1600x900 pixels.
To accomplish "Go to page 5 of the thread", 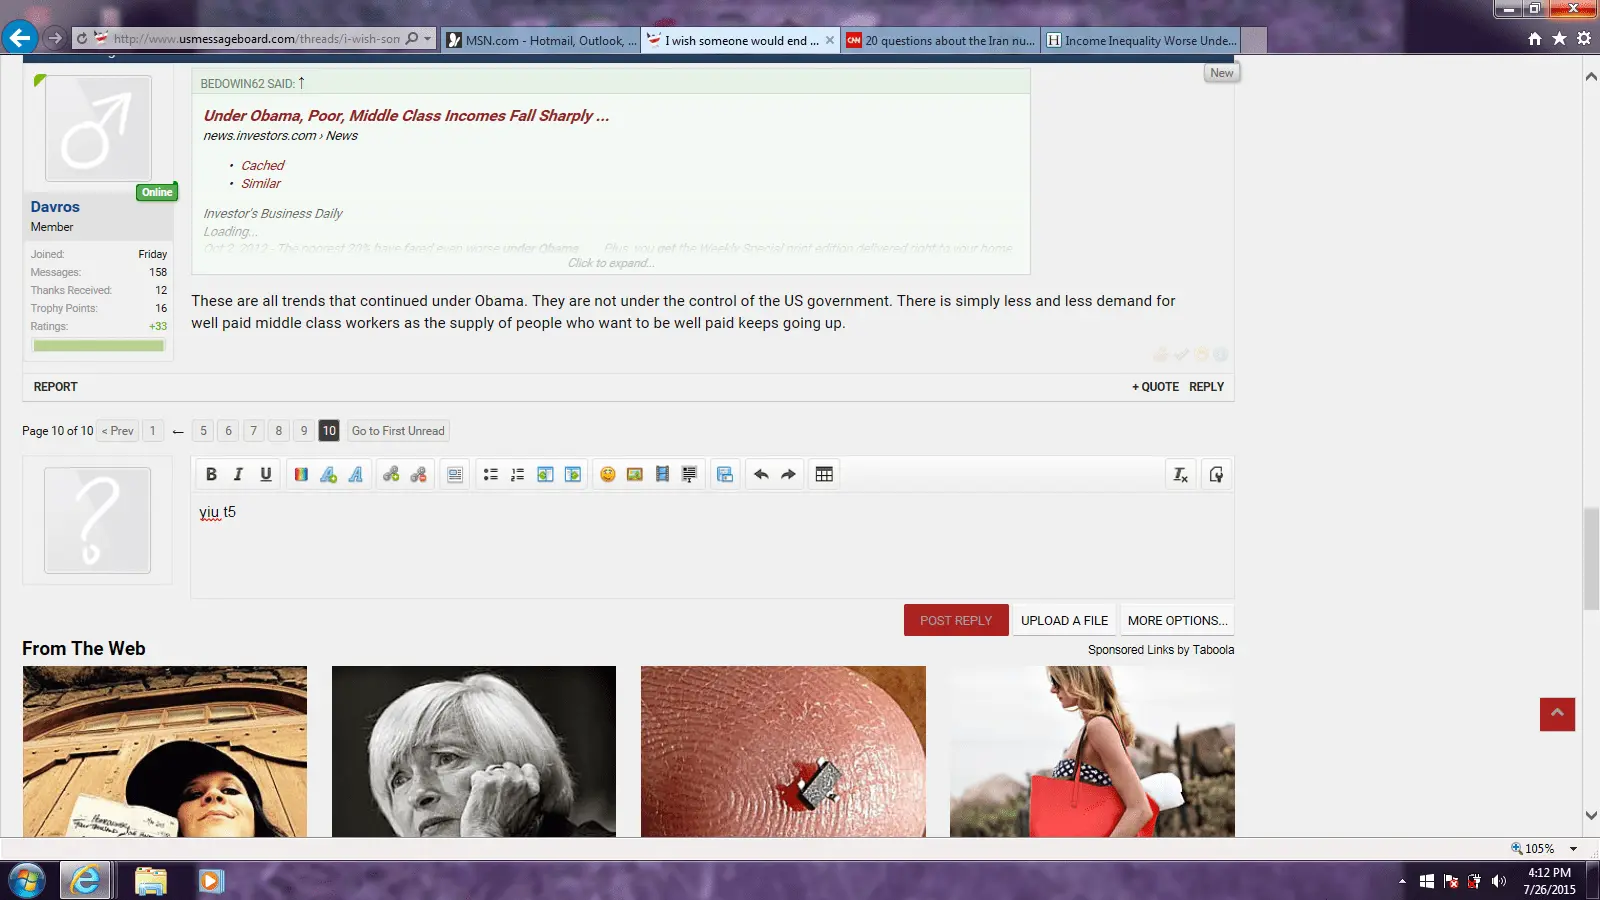I will tap(203, 431).
